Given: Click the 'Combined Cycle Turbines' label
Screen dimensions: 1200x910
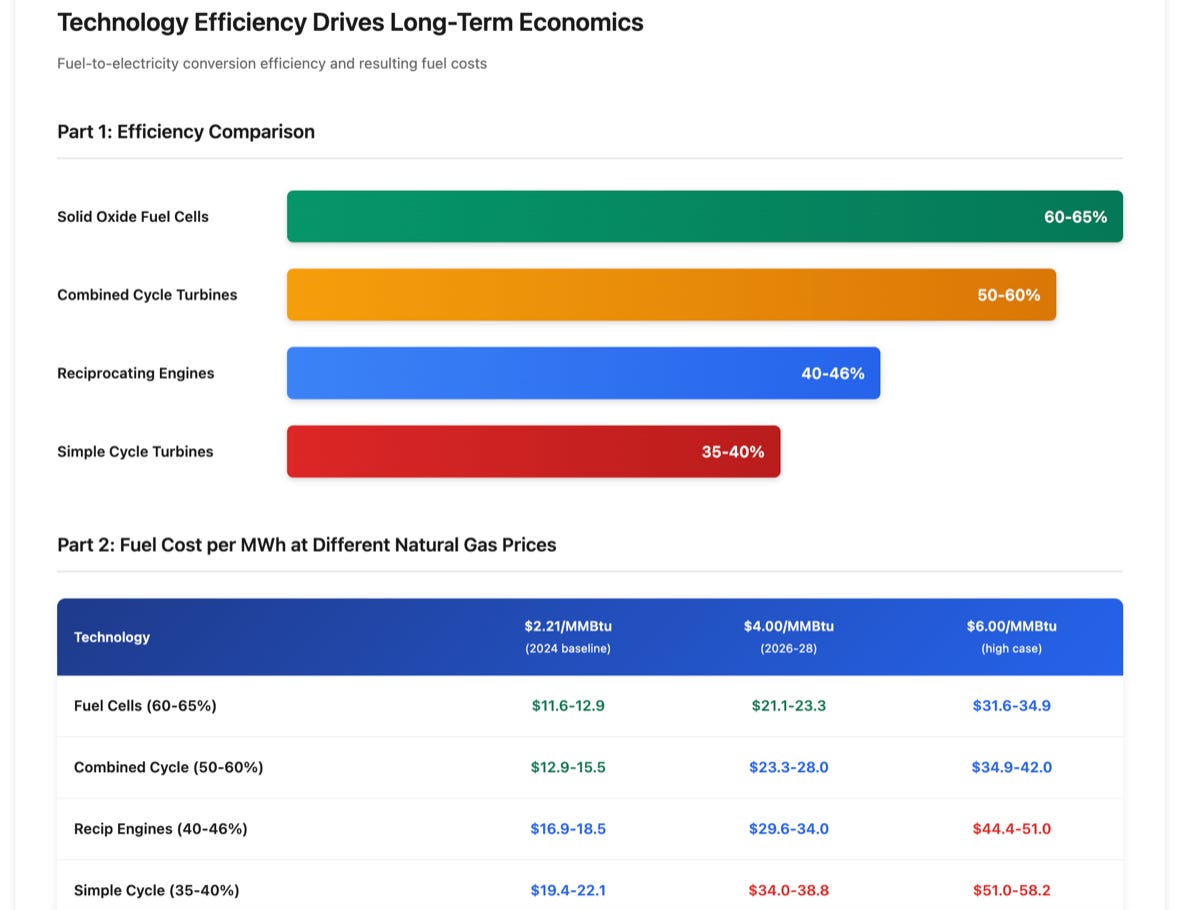Looking at the screenshot, I should [147, 295].
